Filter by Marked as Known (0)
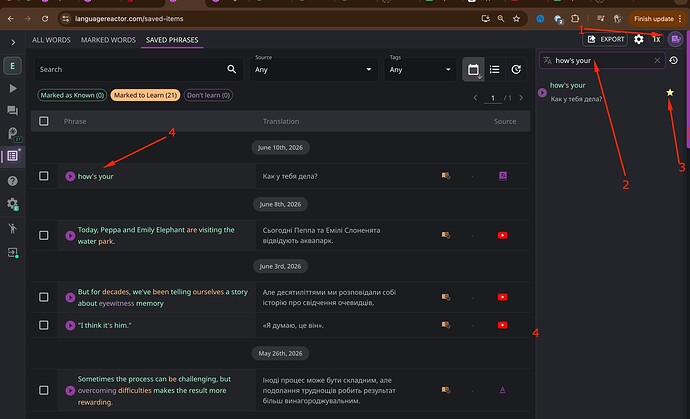690x419 pixels. pyautogui.click(x=72, y=95)
